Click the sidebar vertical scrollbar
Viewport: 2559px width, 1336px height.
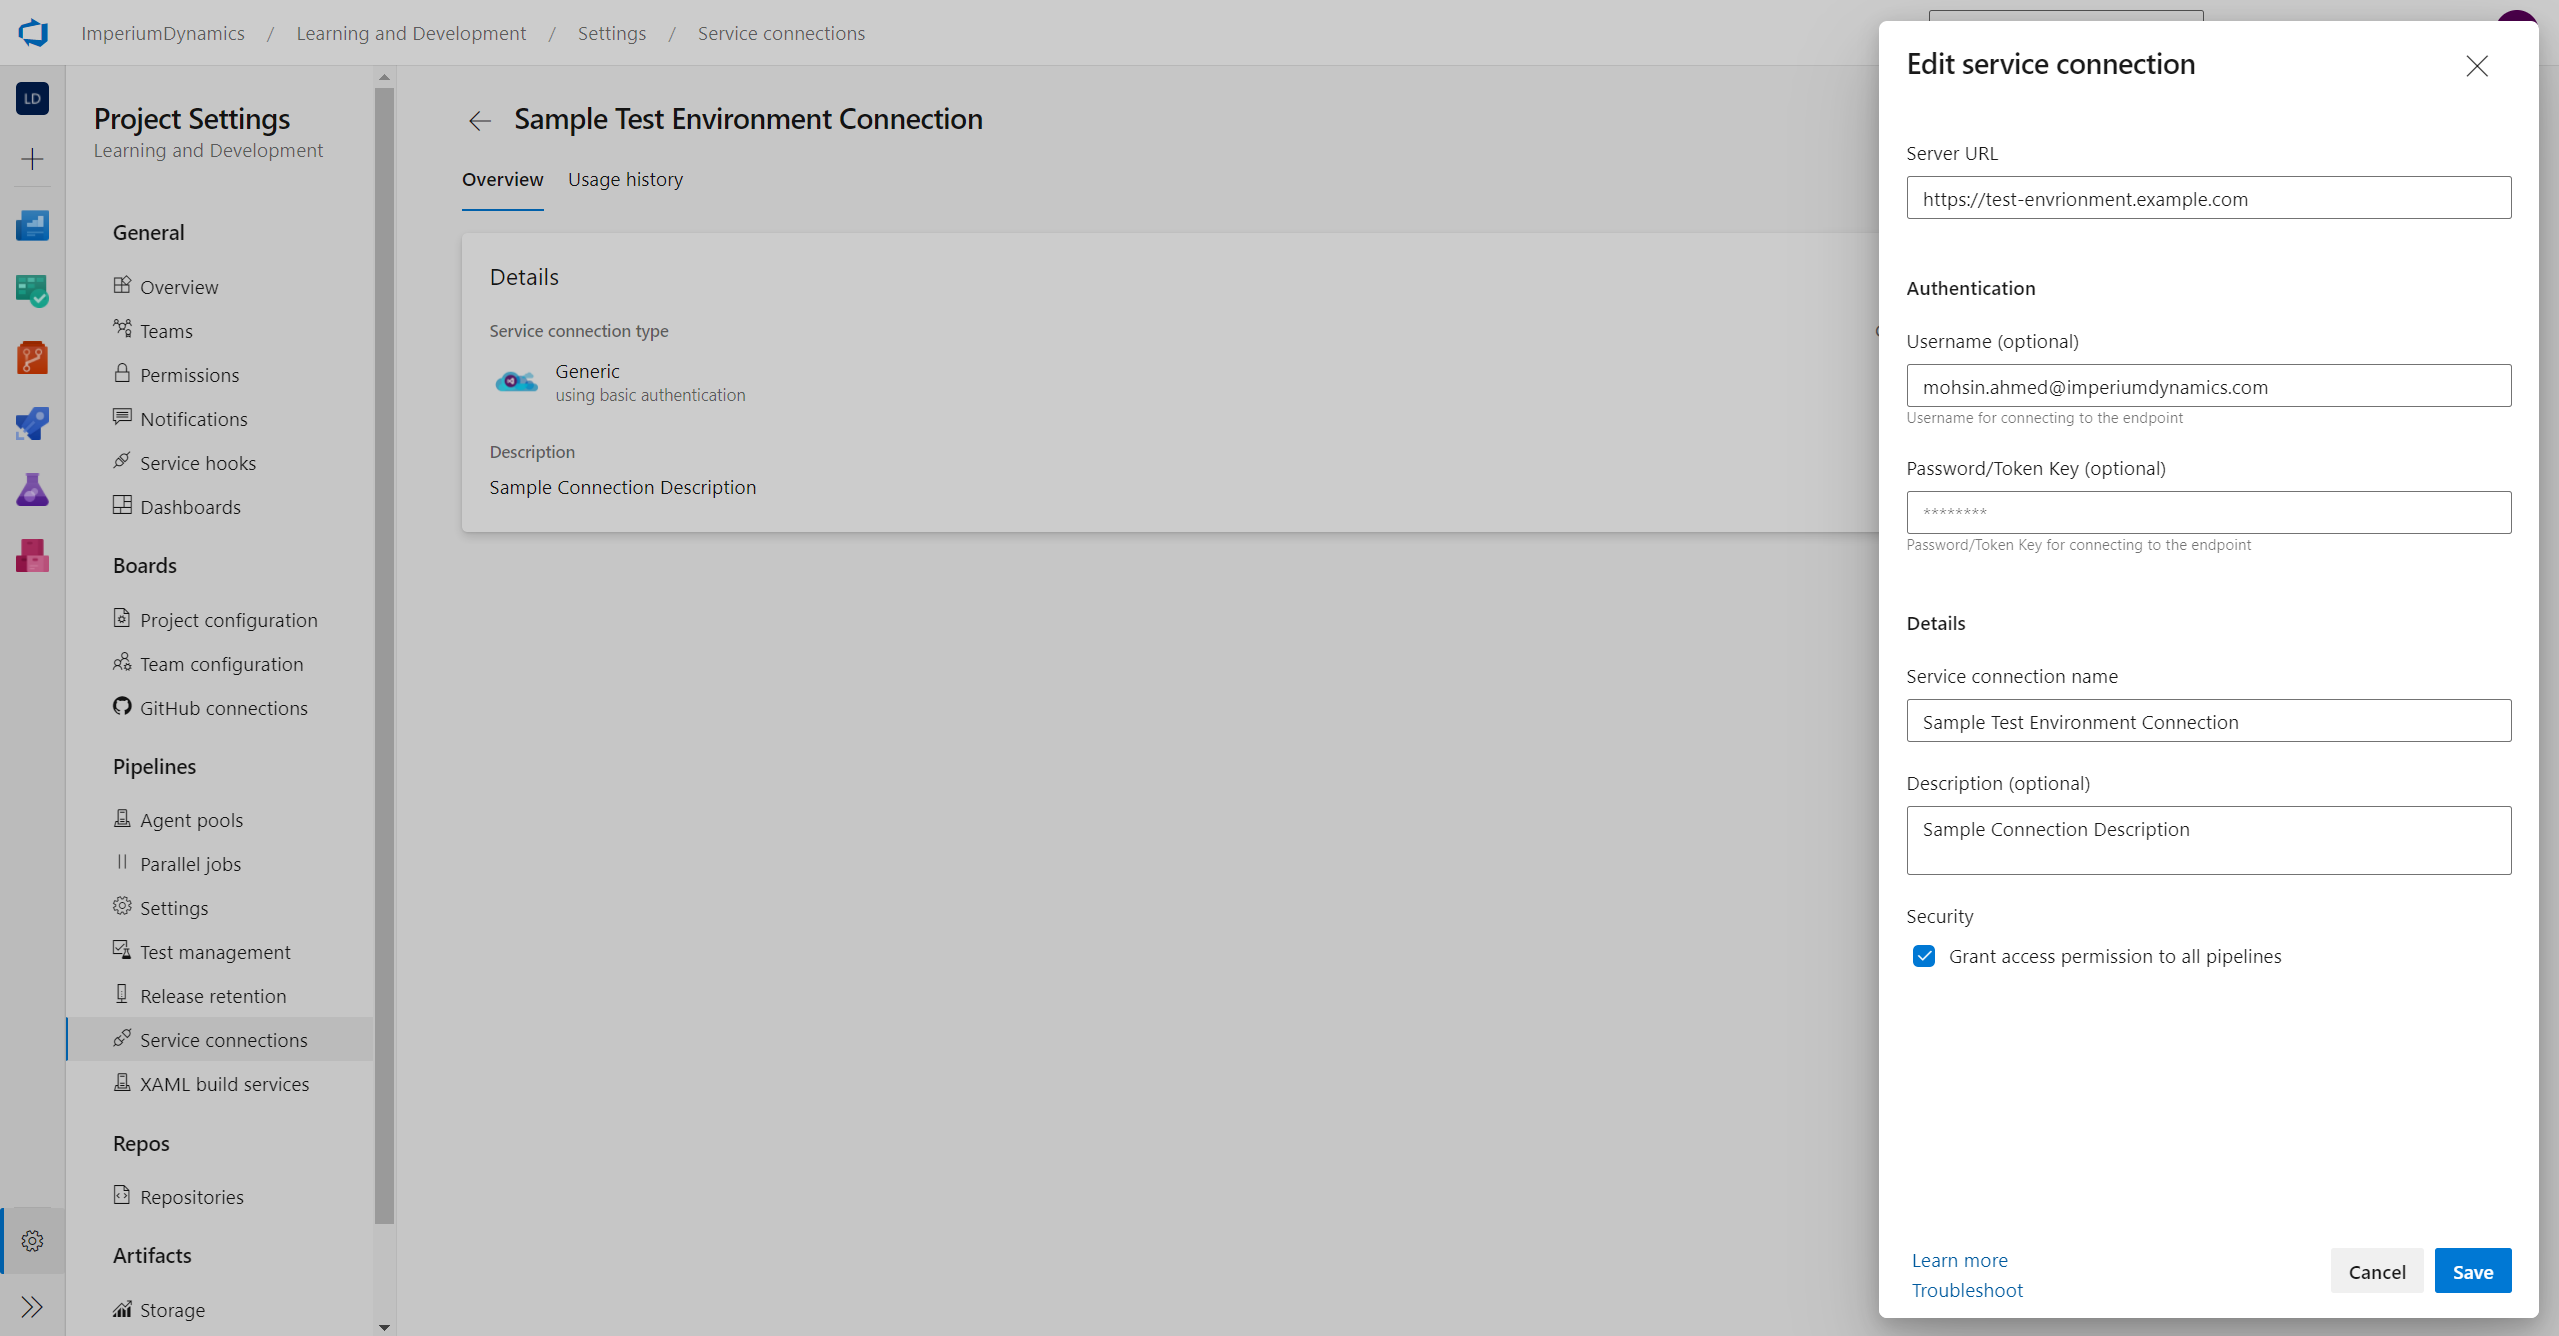tap(384, 650)
